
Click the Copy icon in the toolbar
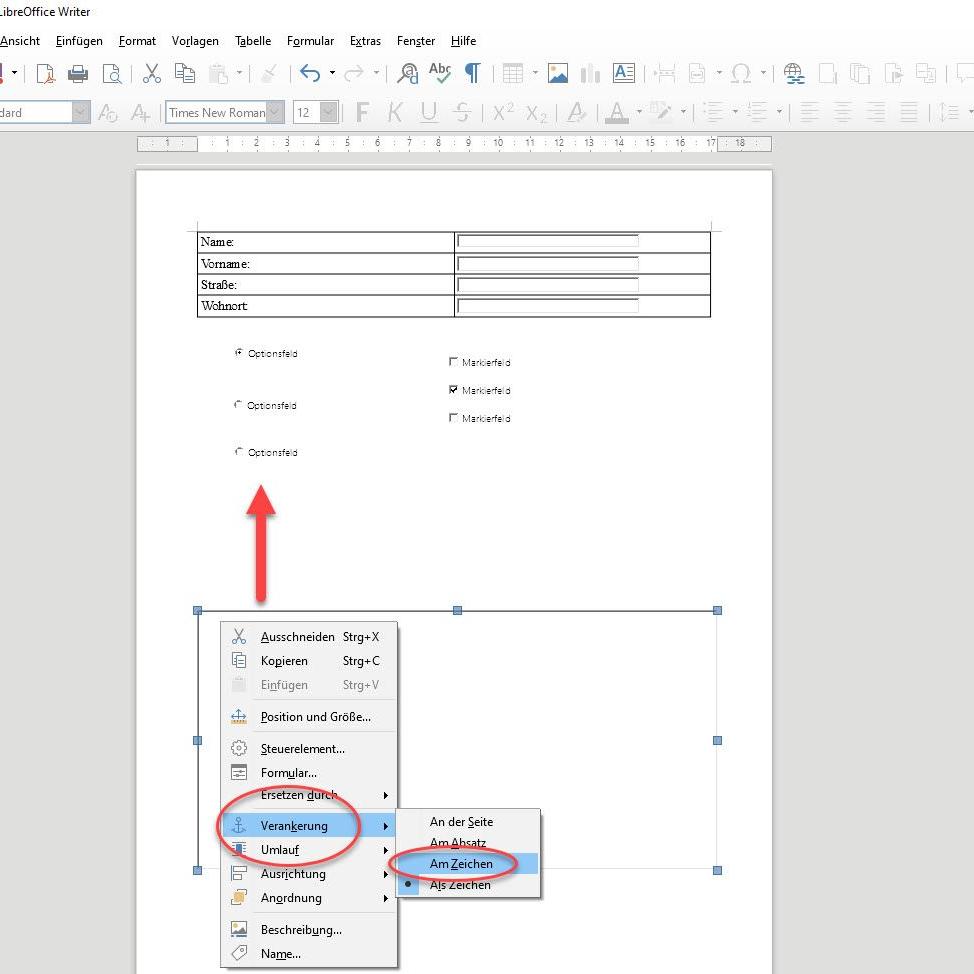tap(184, 73)
